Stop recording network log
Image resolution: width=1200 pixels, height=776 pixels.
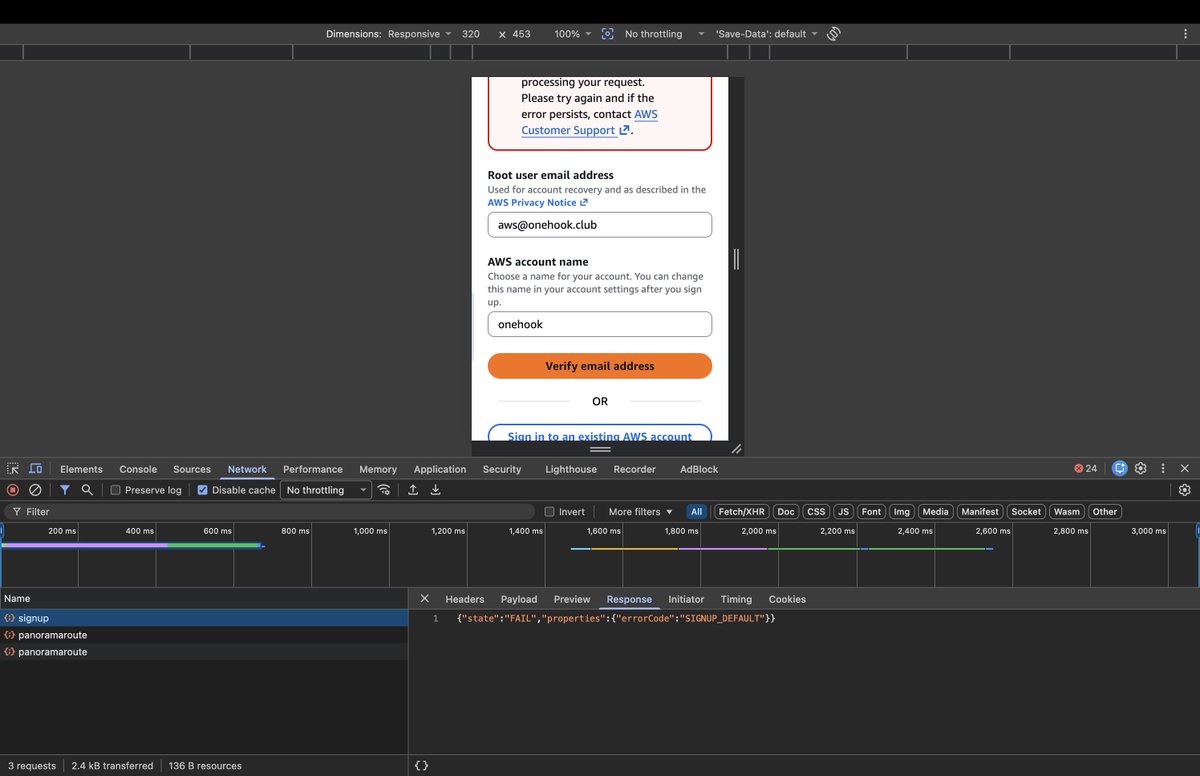[13, 490]
